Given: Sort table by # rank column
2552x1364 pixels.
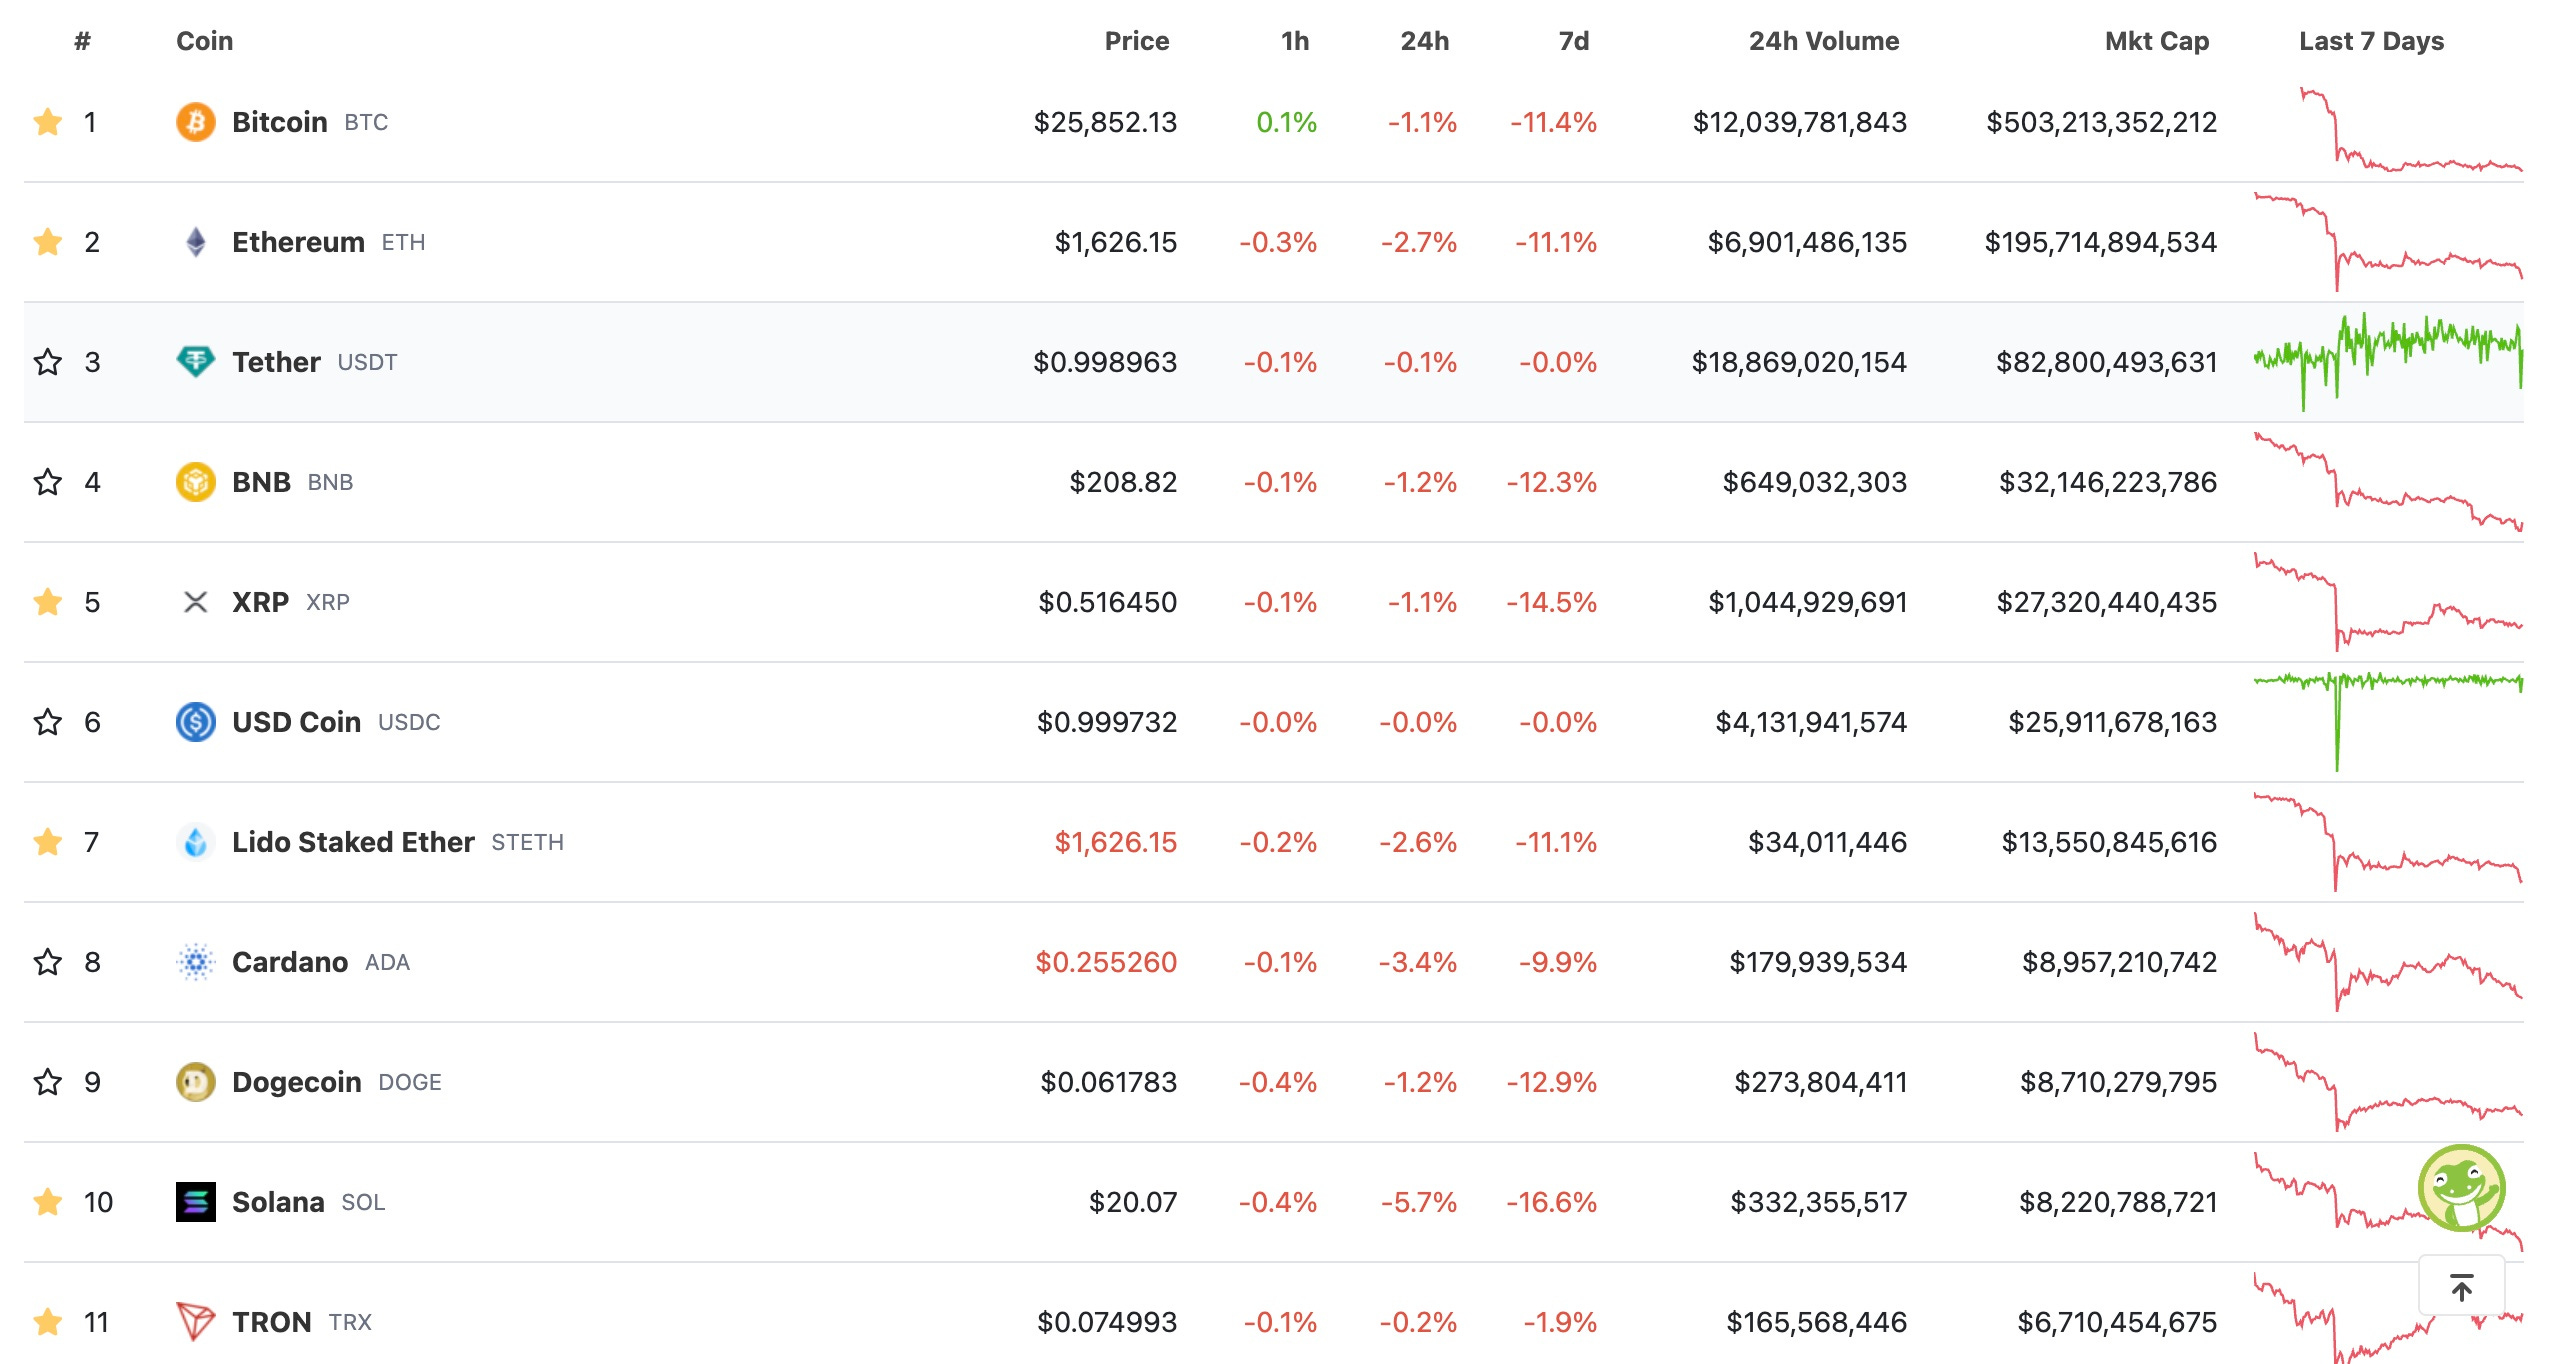Looking at the screenshot, I should tap(83, 41).
